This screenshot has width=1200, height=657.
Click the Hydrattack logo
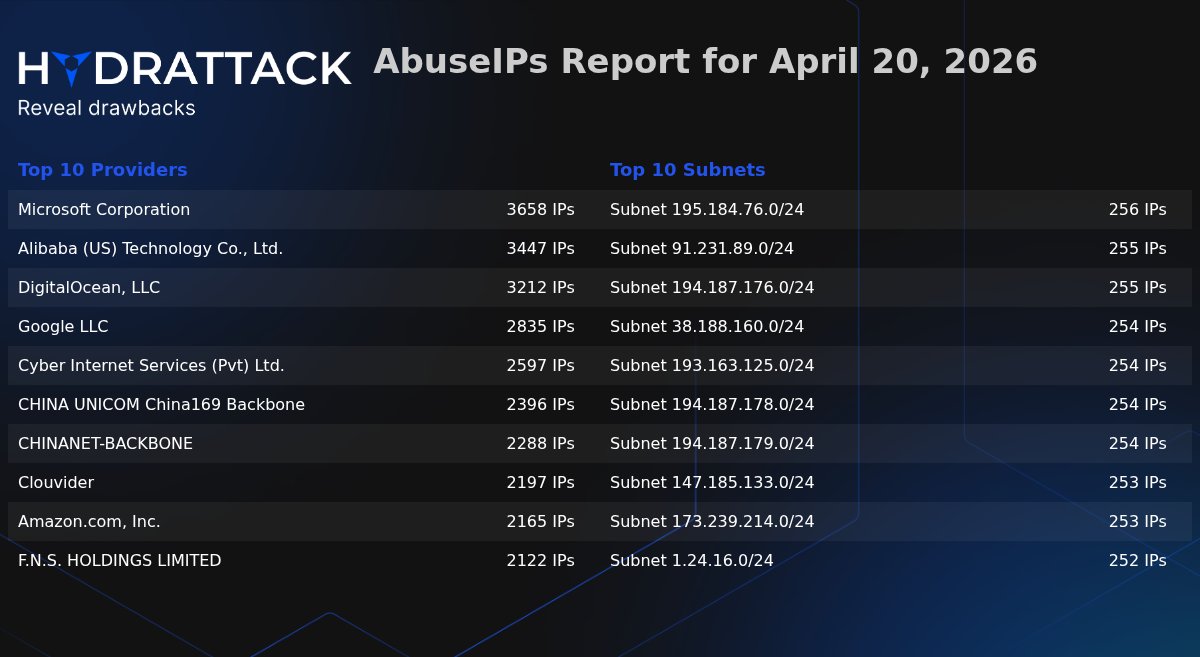pos(184,69)
